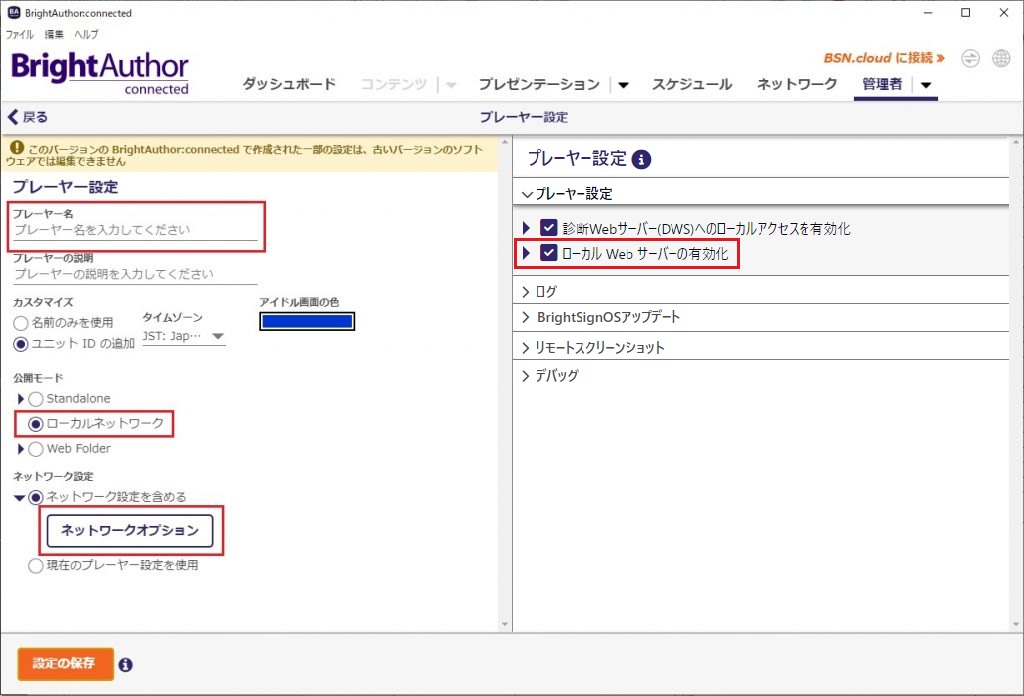Click BSN.cloud に接続 link
The width and height of the screenshot is (1024, 696).
(884, 58)
